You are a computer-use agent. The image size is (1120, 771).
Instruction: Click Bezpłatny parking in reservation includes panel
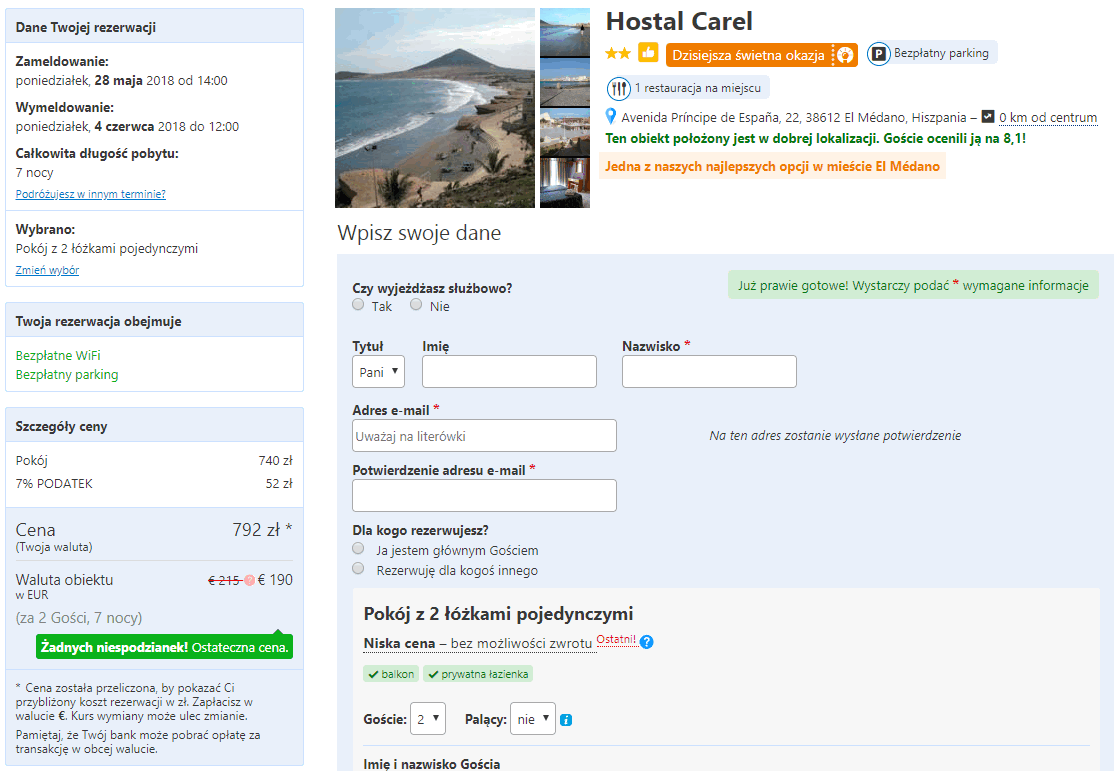(x=67, y=374)
